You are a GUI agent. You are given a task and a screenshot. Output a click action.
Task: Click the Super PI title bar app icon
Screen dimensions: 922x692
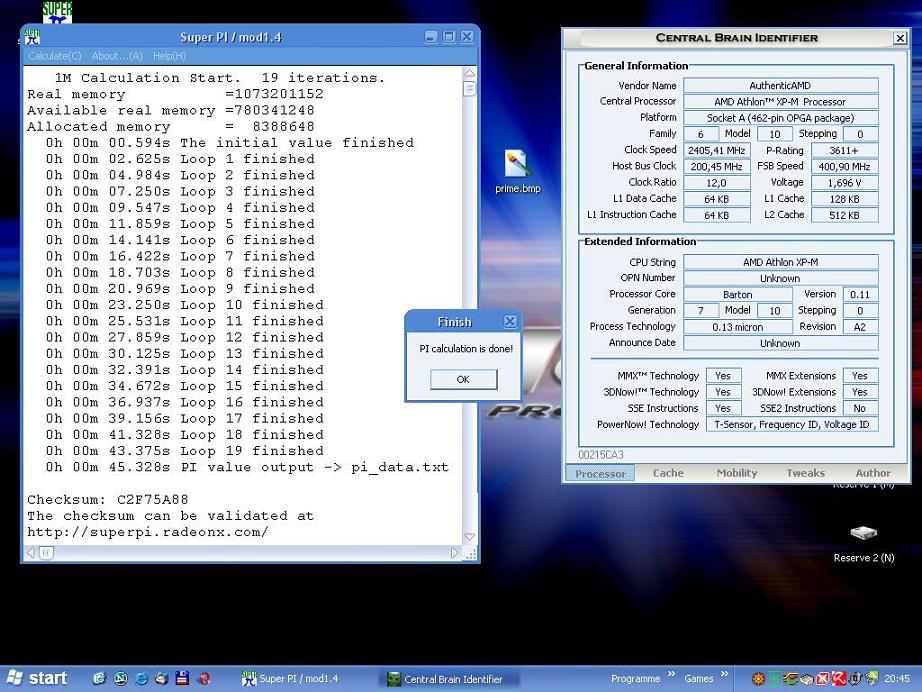click(33, 37)
